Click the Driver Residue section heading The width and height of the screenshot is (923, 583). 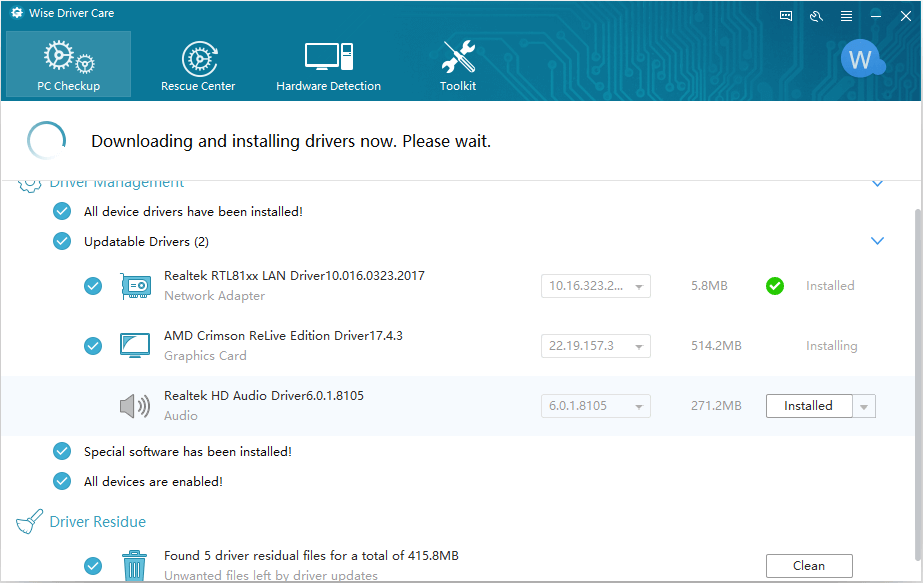tap(98, 522)
